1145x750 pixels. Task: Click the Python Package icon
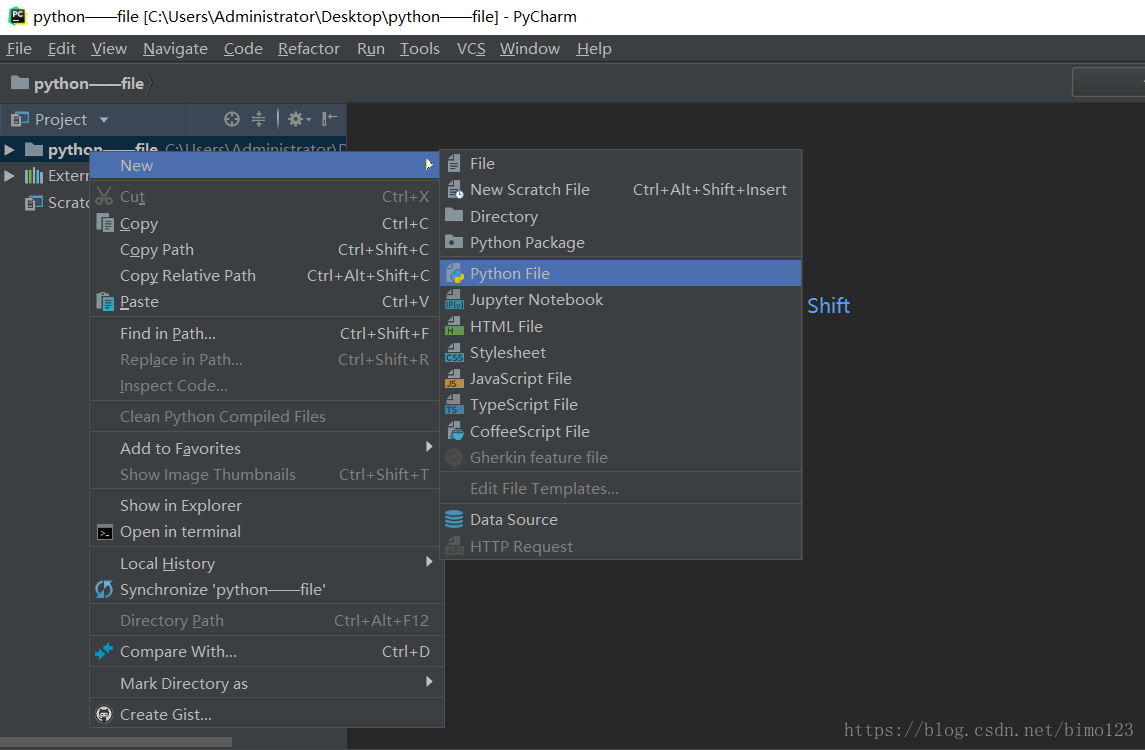454,242
